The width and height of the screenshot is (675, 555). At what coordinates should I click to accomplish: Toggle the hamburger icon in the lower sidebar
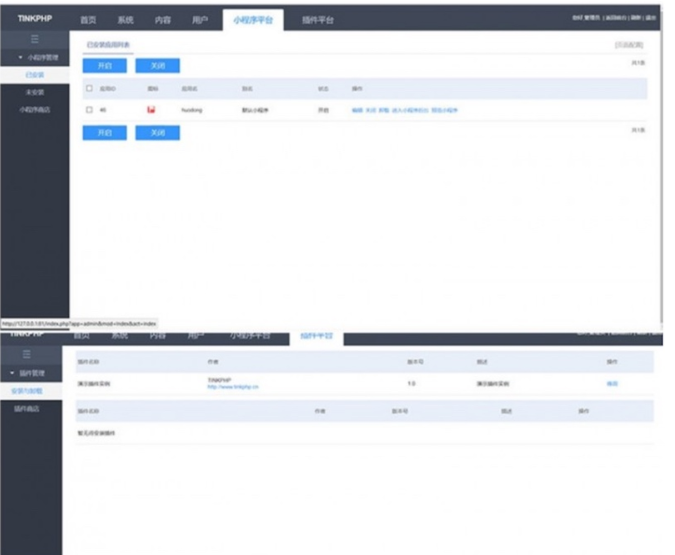click(34, 354)
